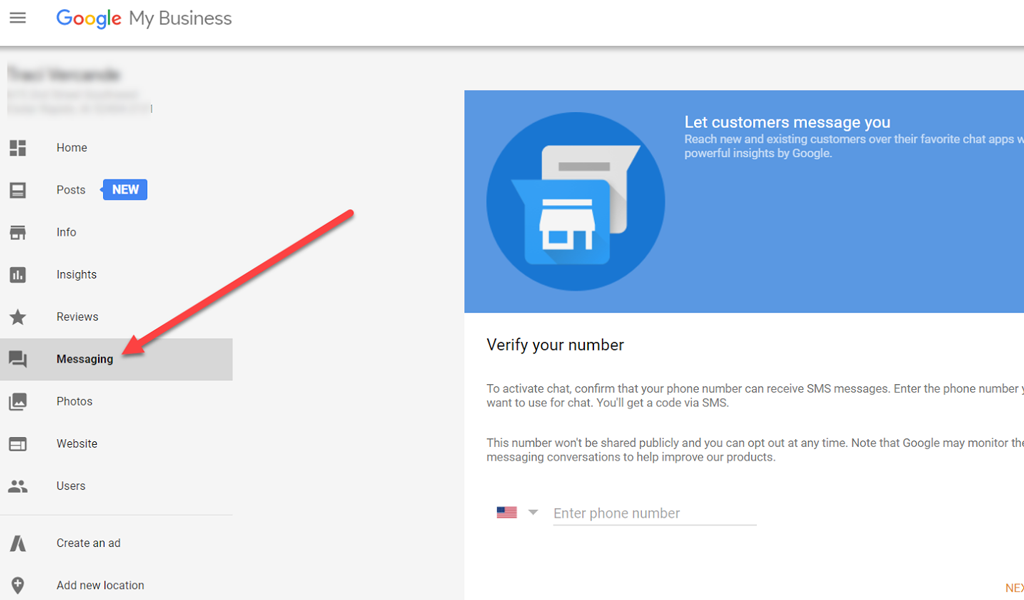Image resolution: width=1024 pixels, height=600 pixels.
Task: Click the storefront messaging illustration
Action: pyautogui.click(x=575, y=201)
